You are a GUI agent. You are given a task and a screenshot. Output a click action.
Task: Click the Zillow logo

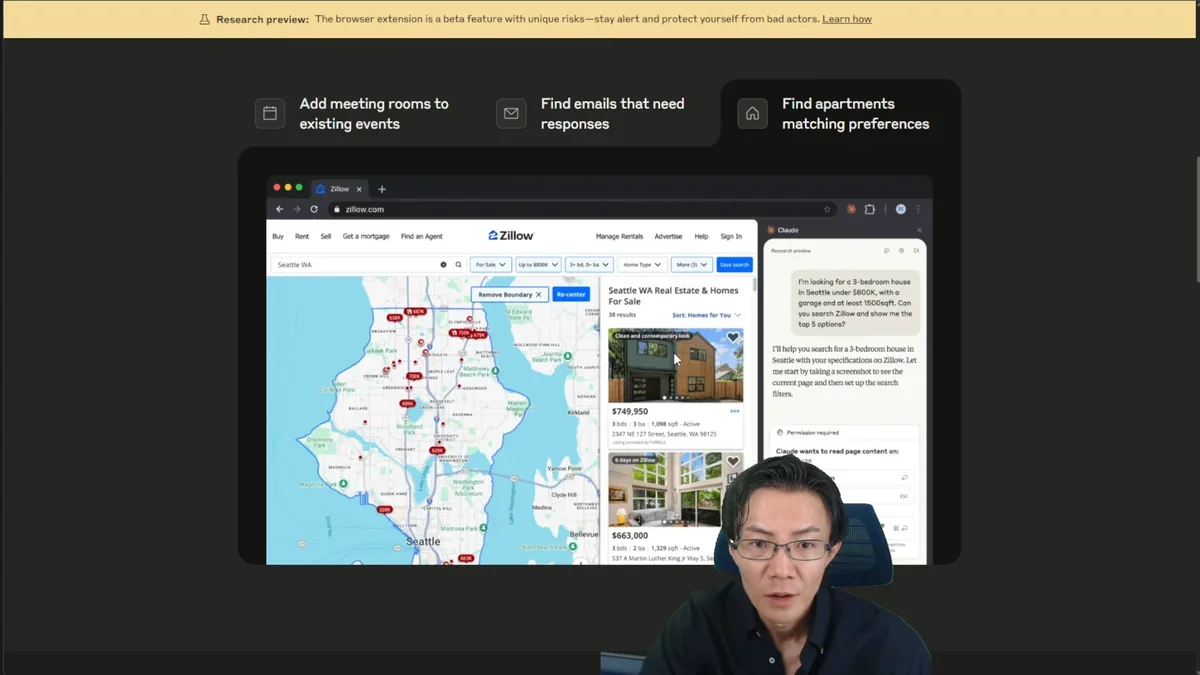[511, 236]
